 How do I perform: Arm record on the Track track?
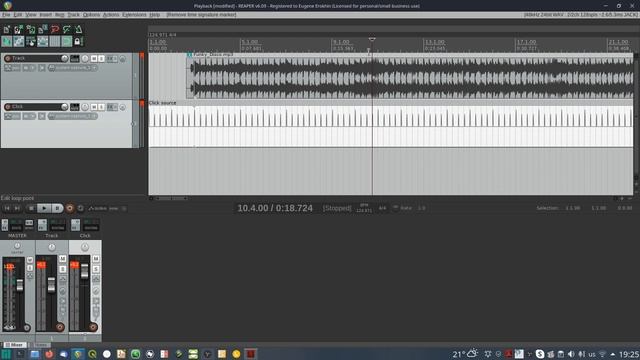tap(8, 59)
